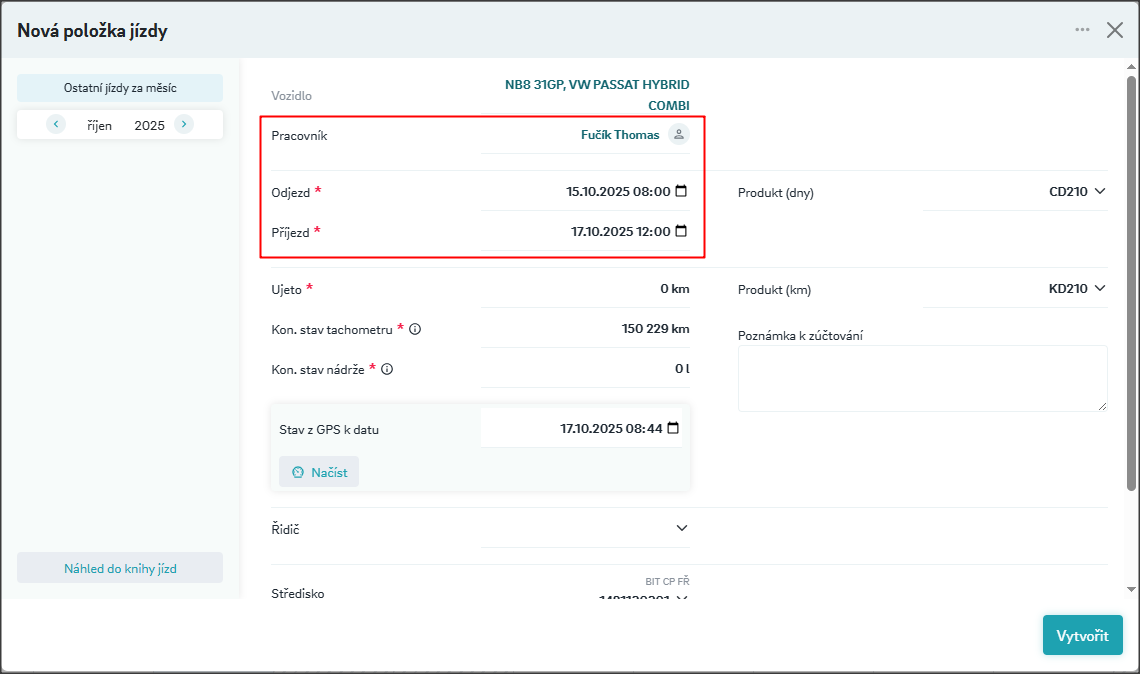Go to next month with right arrow
This screenshot has height=674, width=1140.
click(184, 124)
